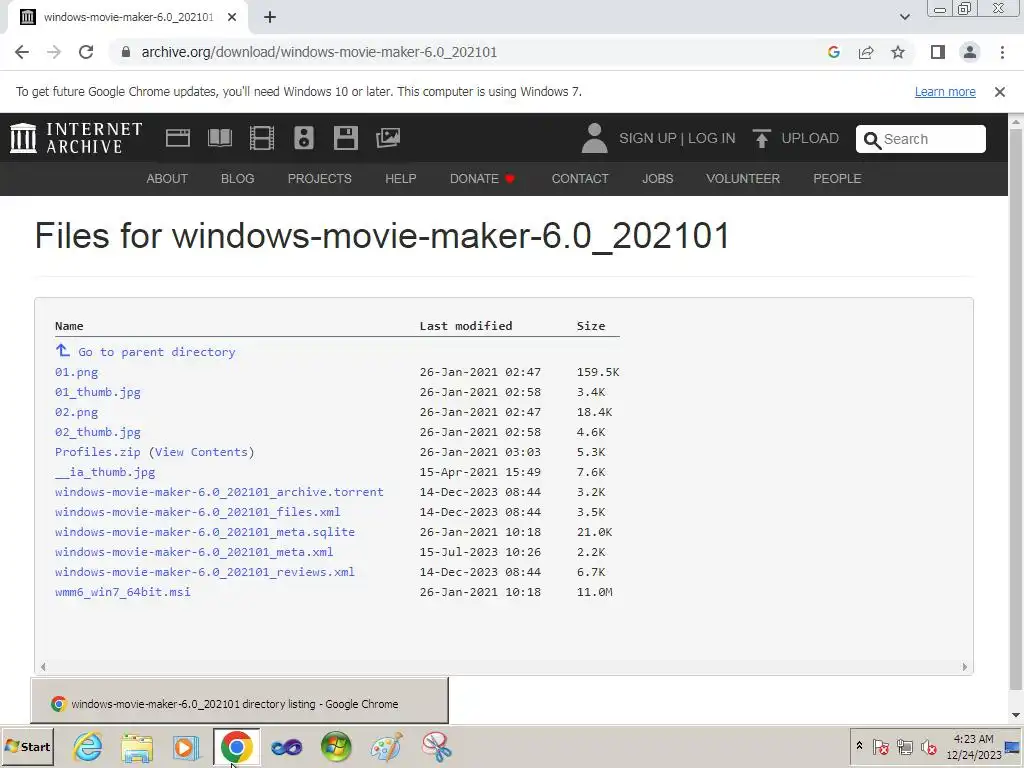Click the UPLOAD link
This screenshot has width=1024, height=768.
coord(810,138)
